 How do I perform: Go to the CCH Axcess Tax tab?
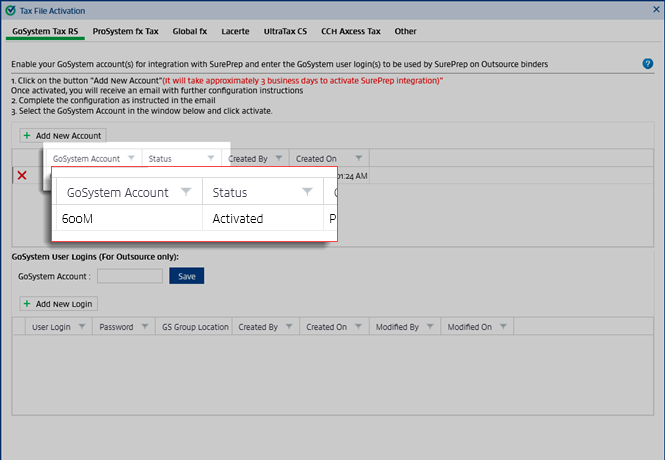pos(350,31)
